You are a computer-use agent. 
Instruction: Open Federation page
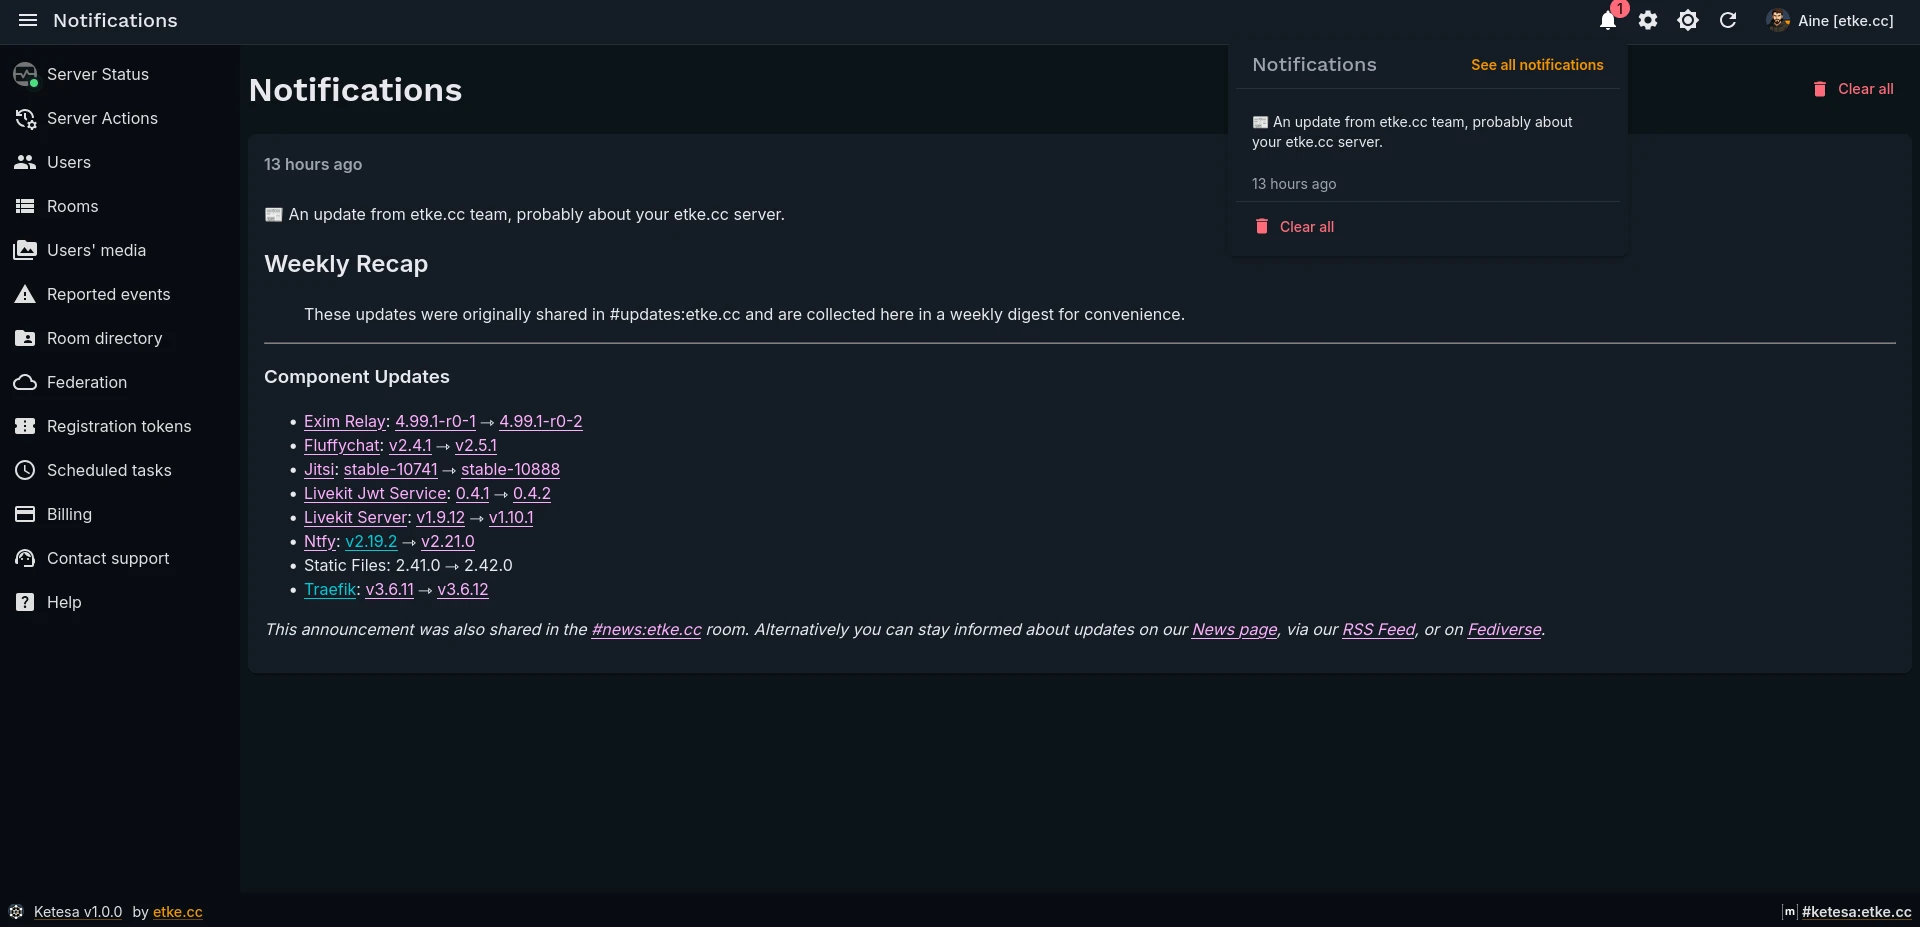[x=120, y=382]
